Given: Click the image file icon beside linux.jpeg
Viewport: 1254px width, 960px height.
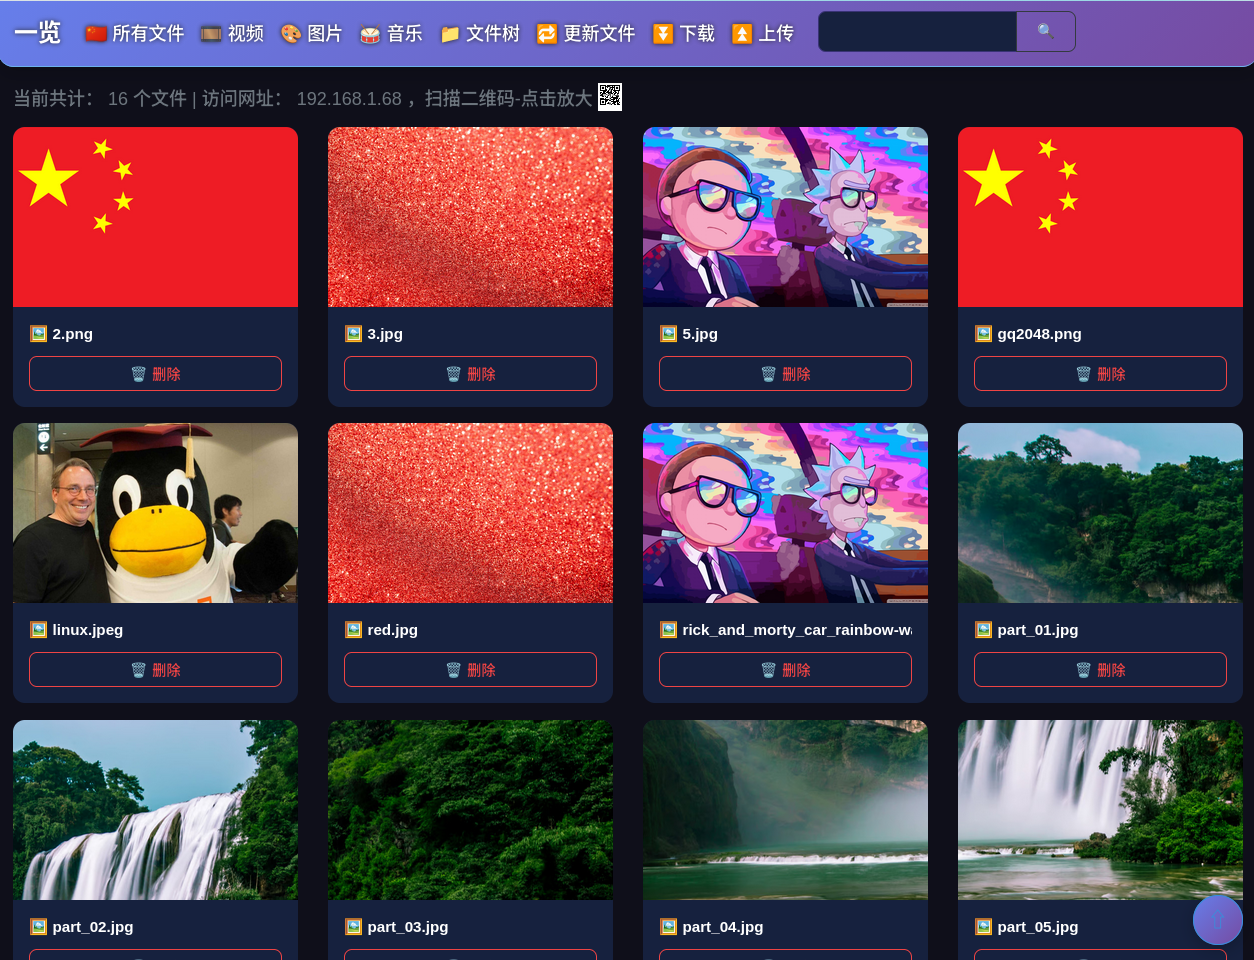Looking at the screenshot, I should tap(38, 630).
